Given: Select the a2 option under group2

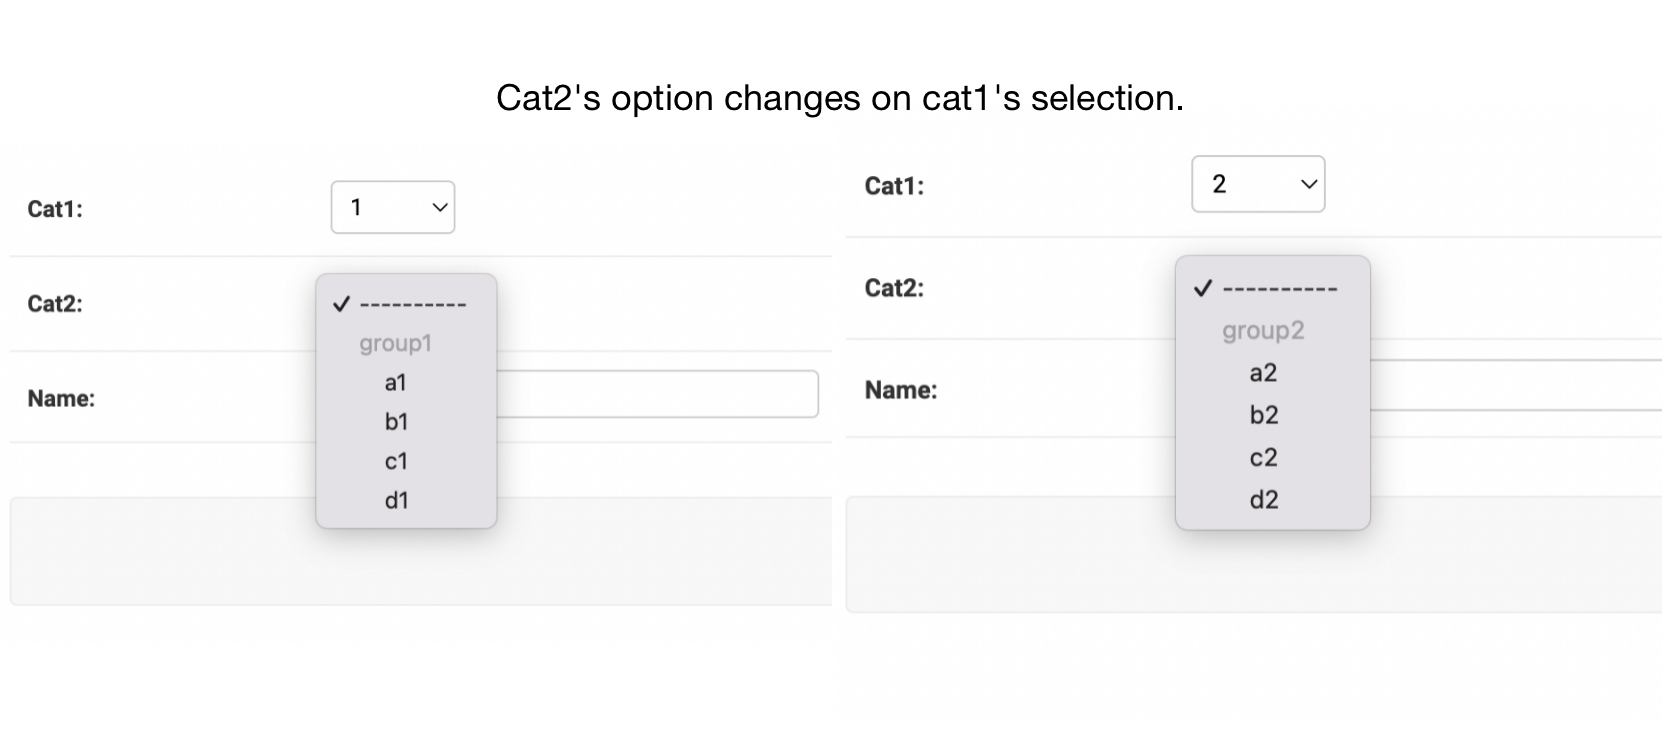Looking at the screenshot, I should 1263,373.
